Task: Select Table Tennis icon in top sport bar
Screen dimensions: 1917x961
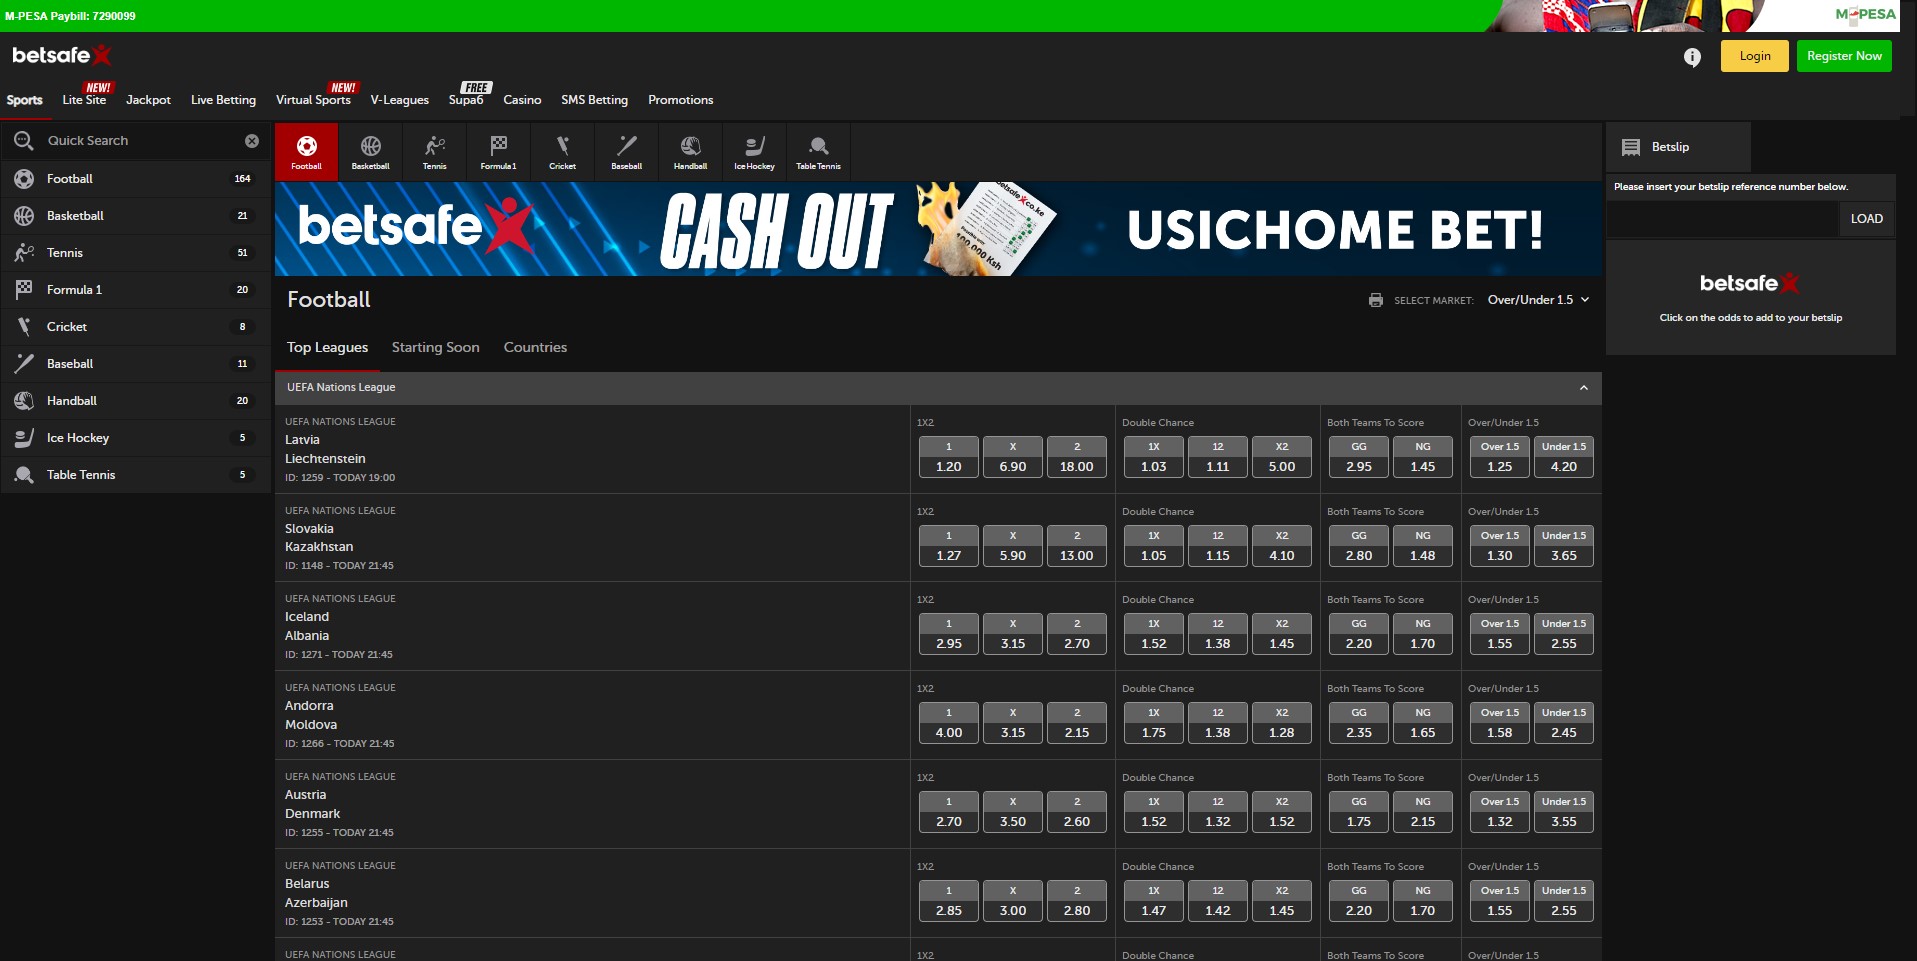Action: click(818, 152)
